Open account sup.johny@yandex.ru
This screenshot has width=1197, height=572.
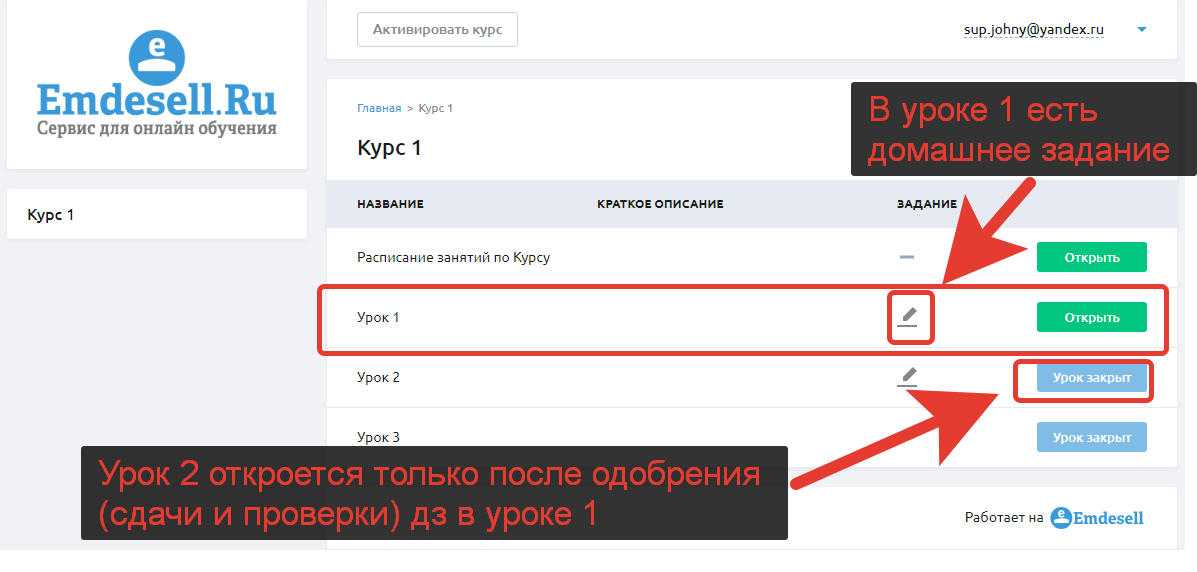(1034, 31)
